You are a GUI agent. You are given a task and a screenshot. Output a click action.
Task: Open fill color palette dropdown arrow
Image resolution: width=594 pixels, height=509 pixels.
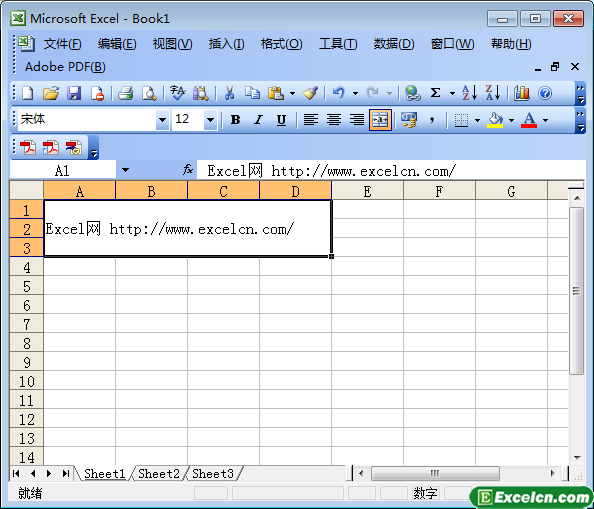(511, 120)
